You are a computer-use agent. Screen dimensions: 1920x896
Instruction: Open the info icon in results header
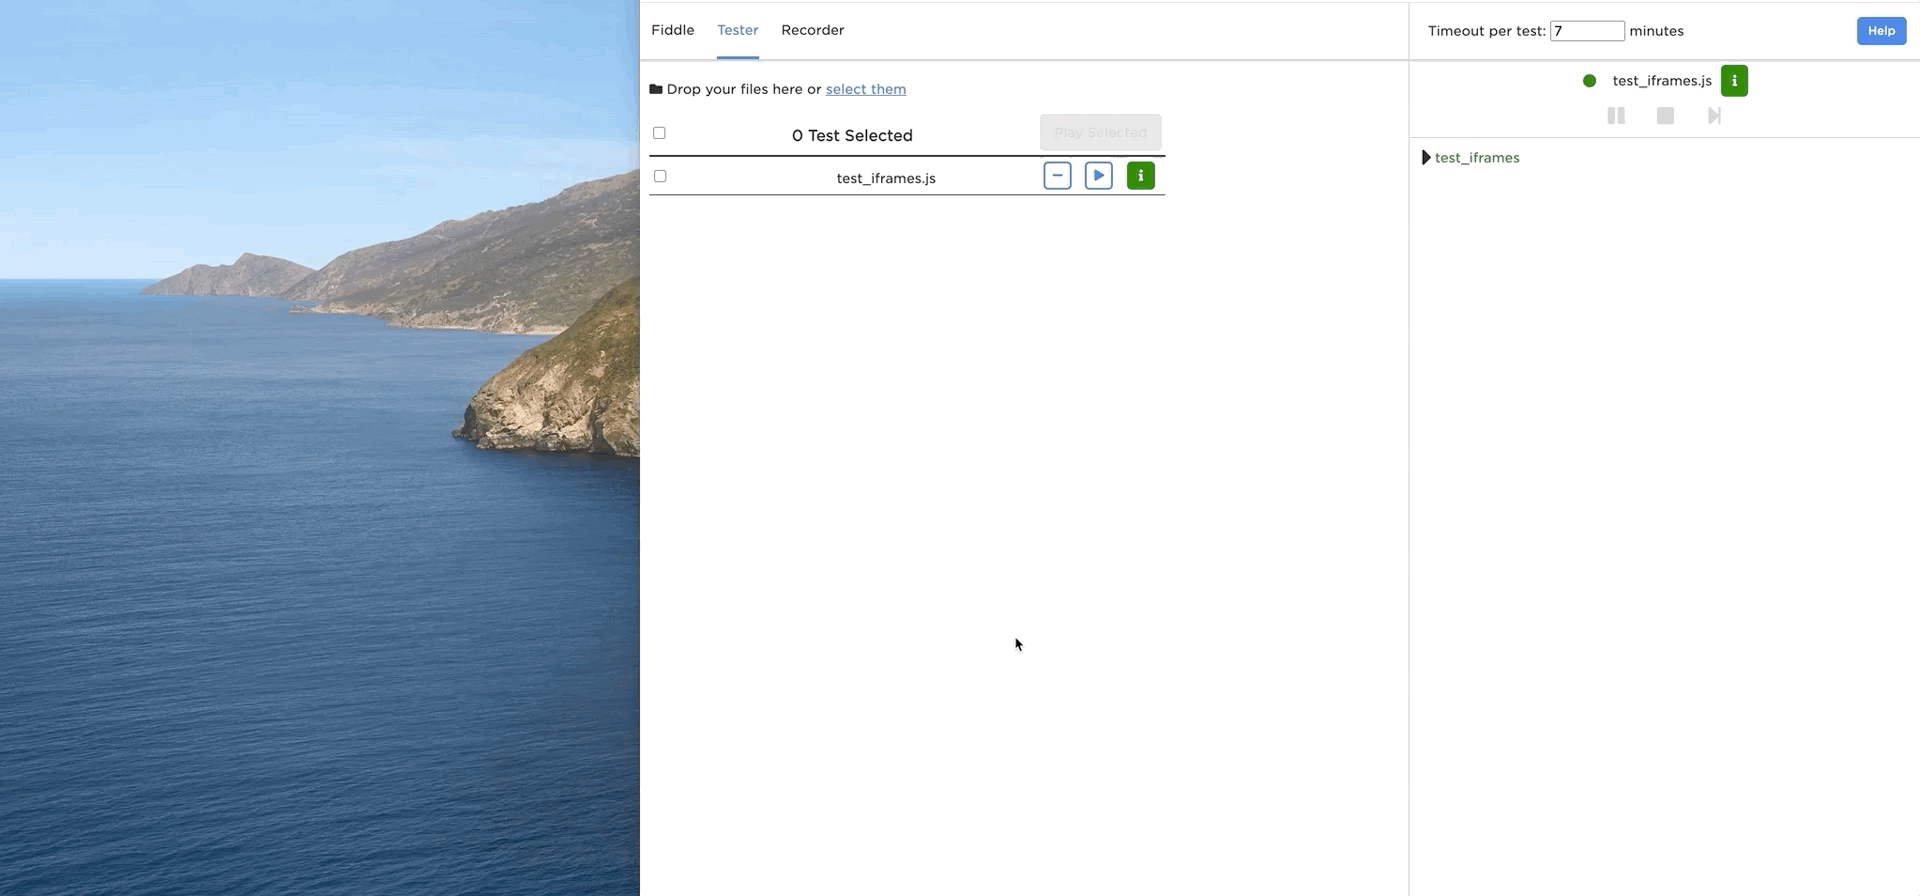(1733, 81)
